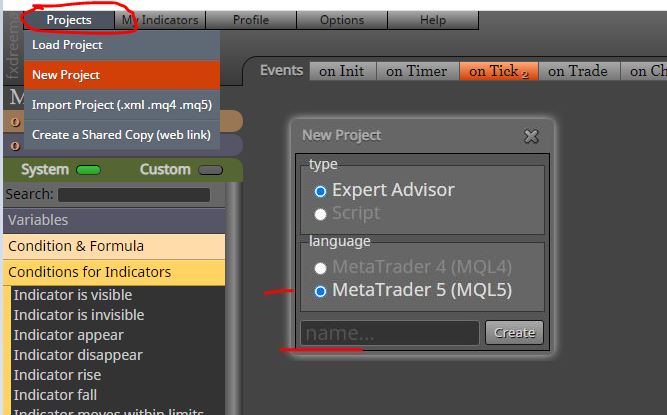Switch to the on Trade event tab
This screenshot has width=667, height=415.
[578, 71]
